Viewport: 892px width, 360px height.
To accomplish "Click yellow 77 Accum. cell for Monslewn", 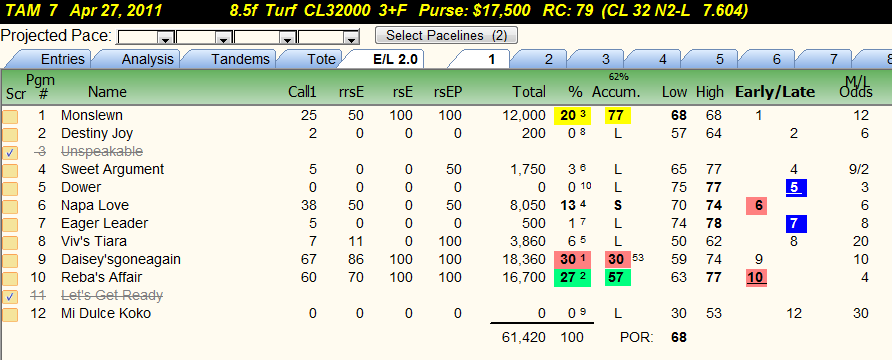I will click(x=618, y=115).
